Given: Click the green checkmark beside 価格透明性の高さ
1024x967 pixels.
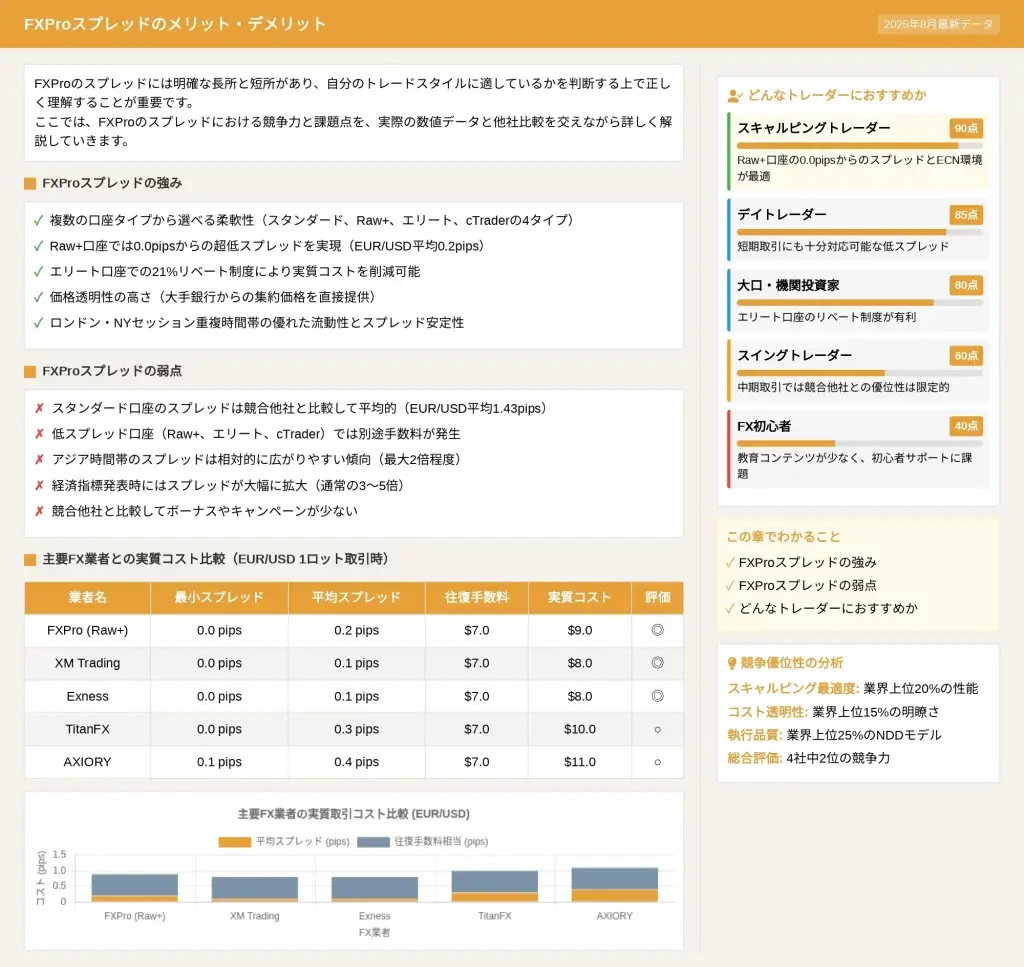Looking at the screenshot, I should tap(38, 297).
